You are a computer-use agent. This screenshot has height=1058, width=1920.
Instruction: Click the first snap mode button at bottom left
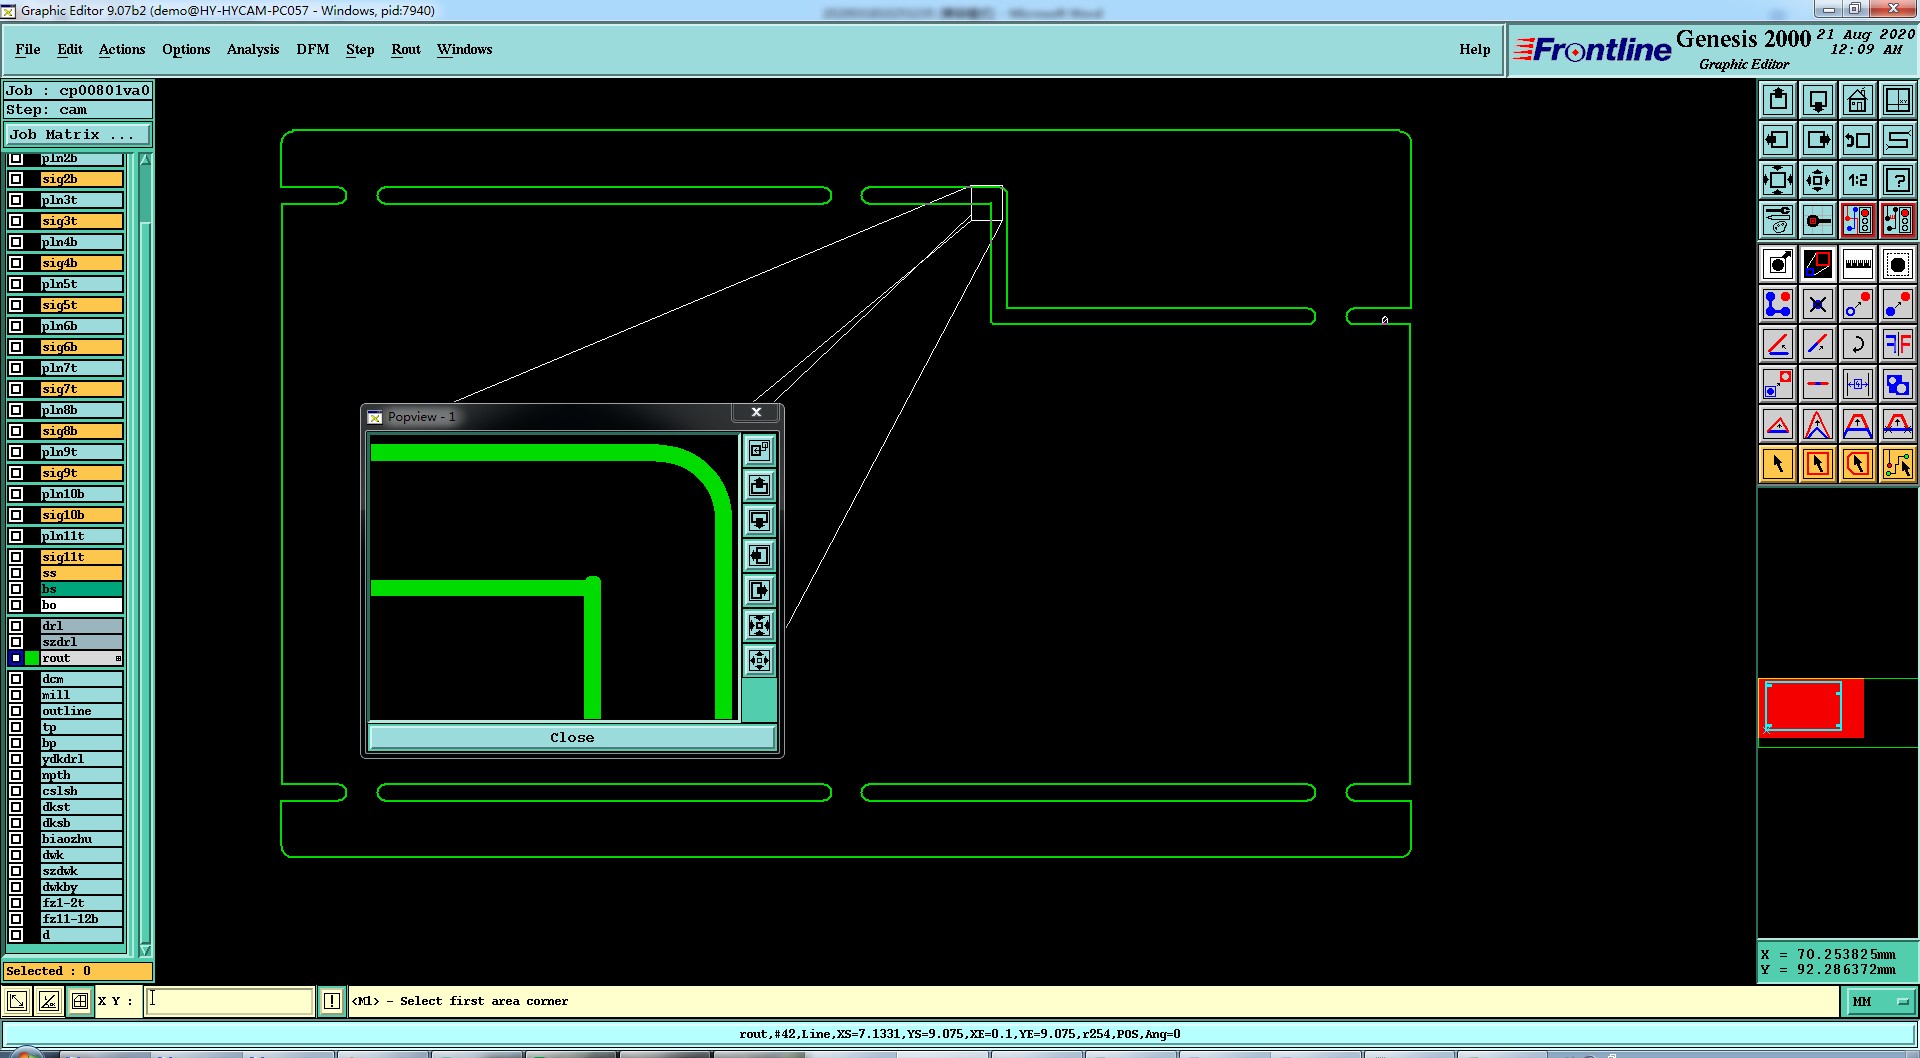pyautogui.click(x=17, y=1001)
